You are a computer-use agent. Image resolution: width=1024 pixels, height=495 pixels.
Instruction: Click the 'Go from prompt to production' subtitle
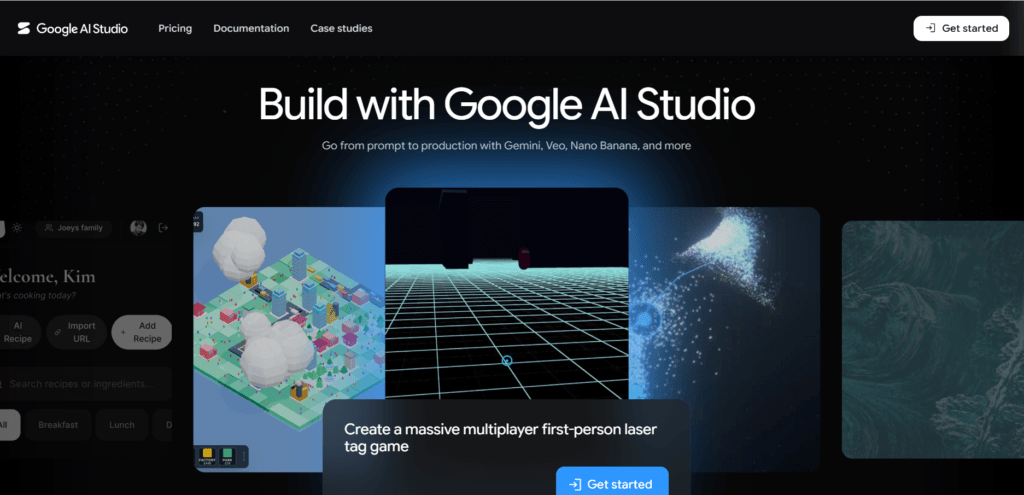pyautogui.click(x=506, y=146)
